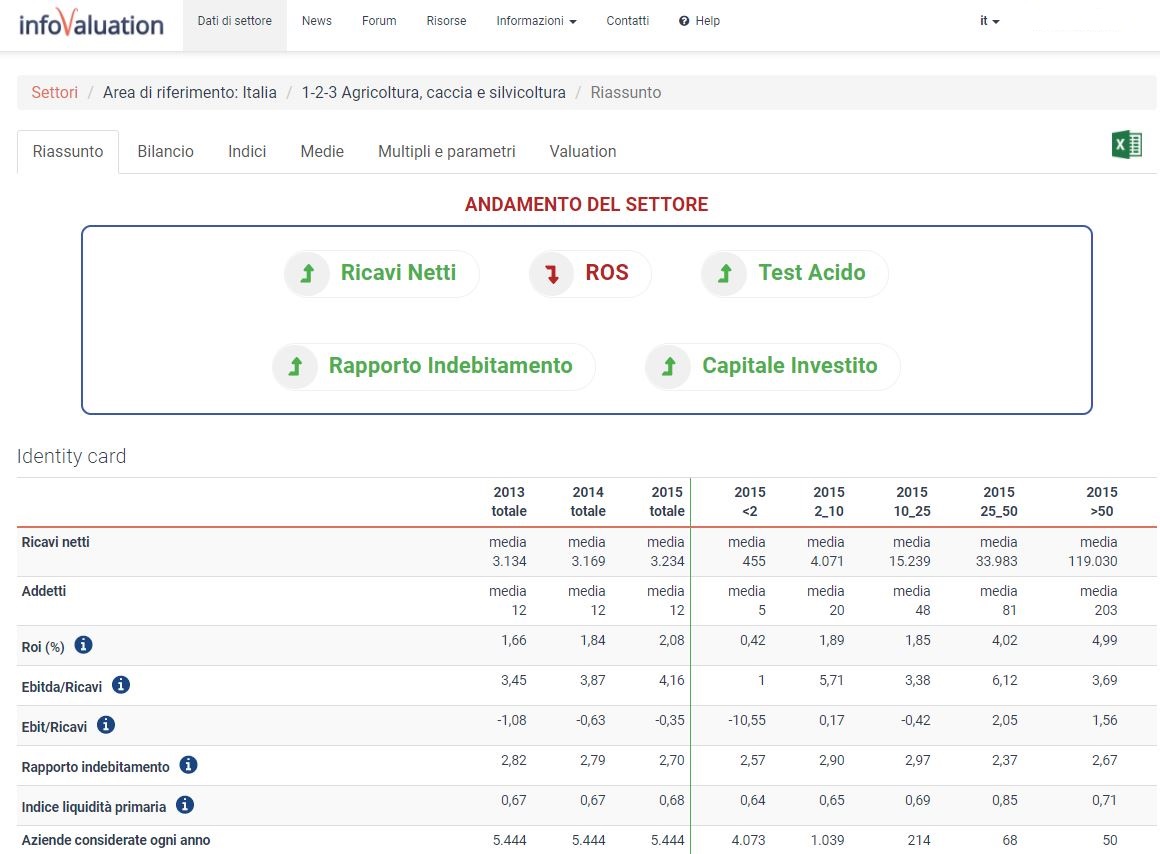Select the Riassunto tab
Image resolution: width=1160 pixels, height=854 pixels.
[68, 152]
